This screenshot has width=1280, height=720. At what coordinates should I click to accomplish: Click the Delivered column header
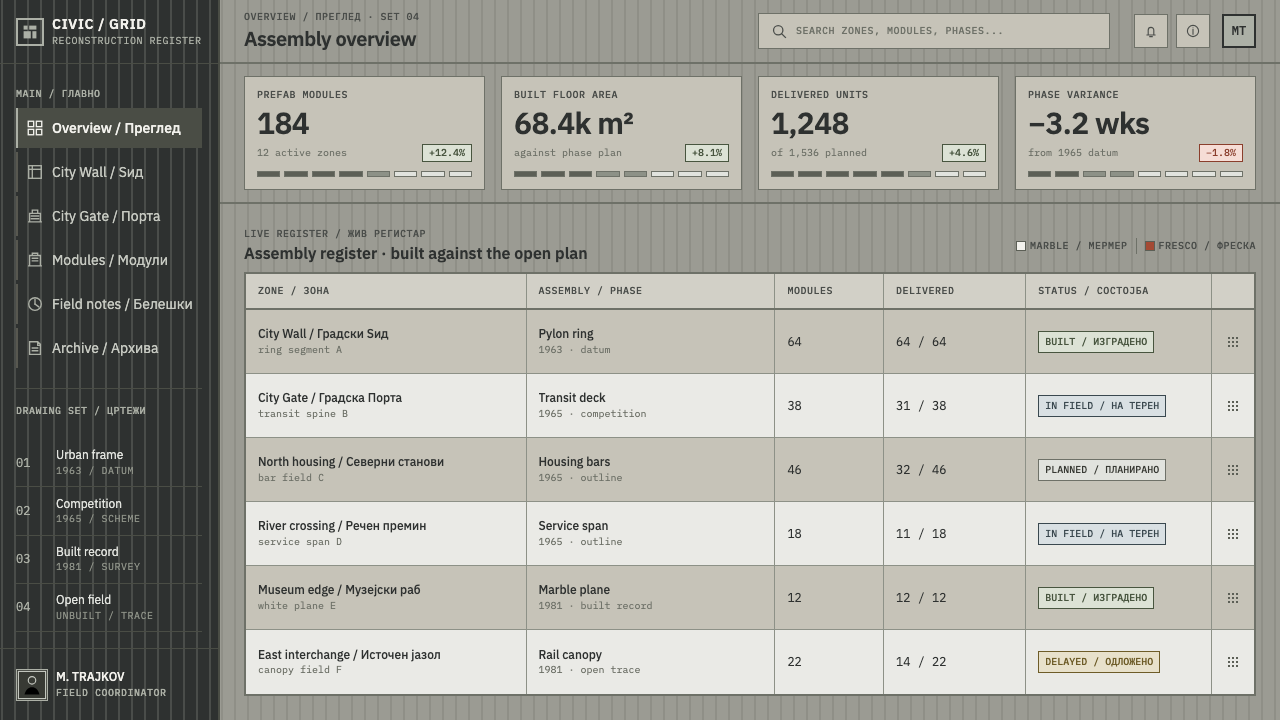coord(954,291)
